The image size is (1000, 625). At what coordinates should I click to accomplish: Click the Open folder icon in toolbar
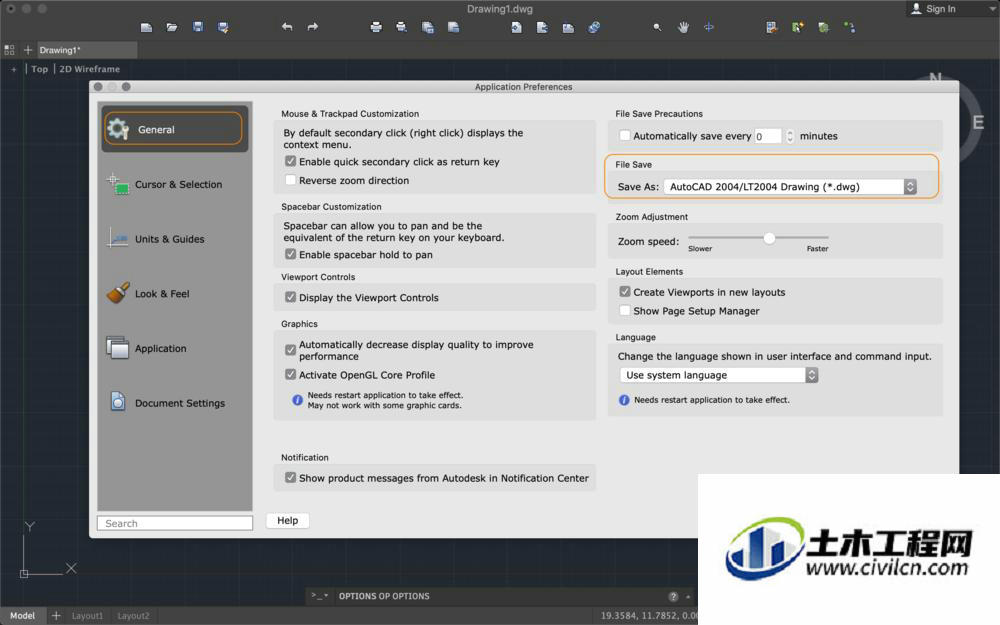point(172,27)
